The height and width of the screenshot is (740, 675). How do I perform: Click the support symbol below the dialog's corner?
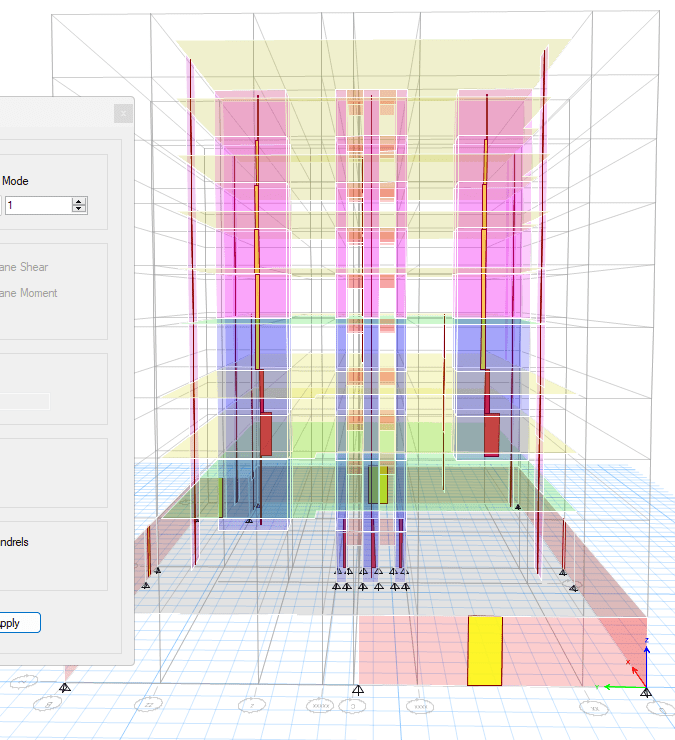pos(65,688)
